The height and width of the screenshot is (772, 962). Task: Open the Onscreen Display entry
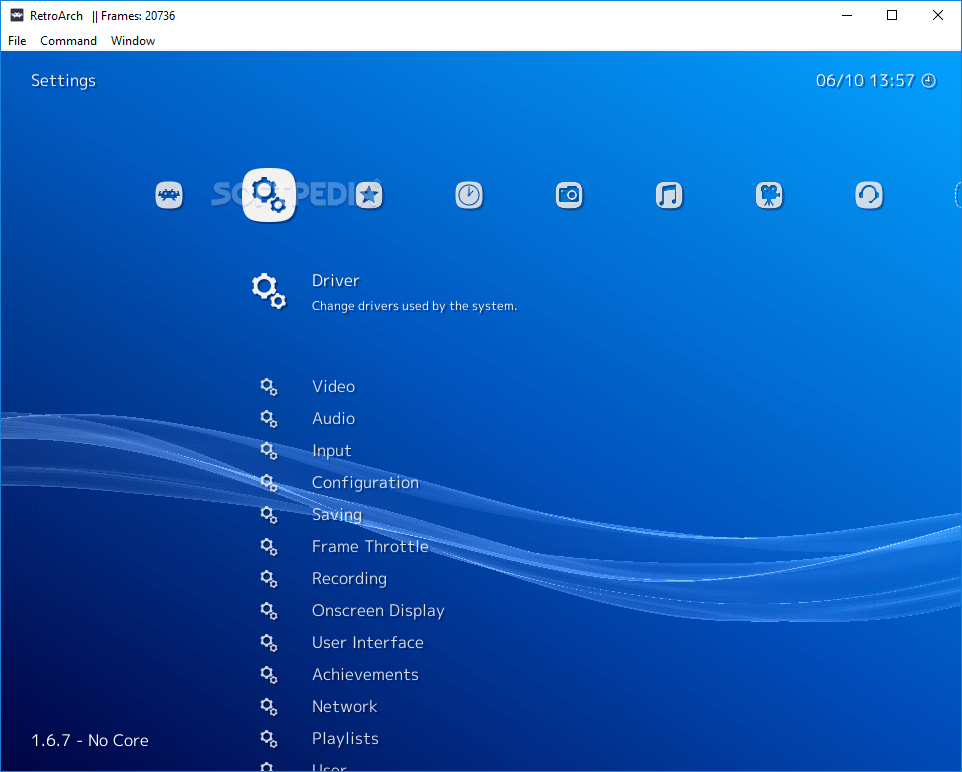(378, 611)
